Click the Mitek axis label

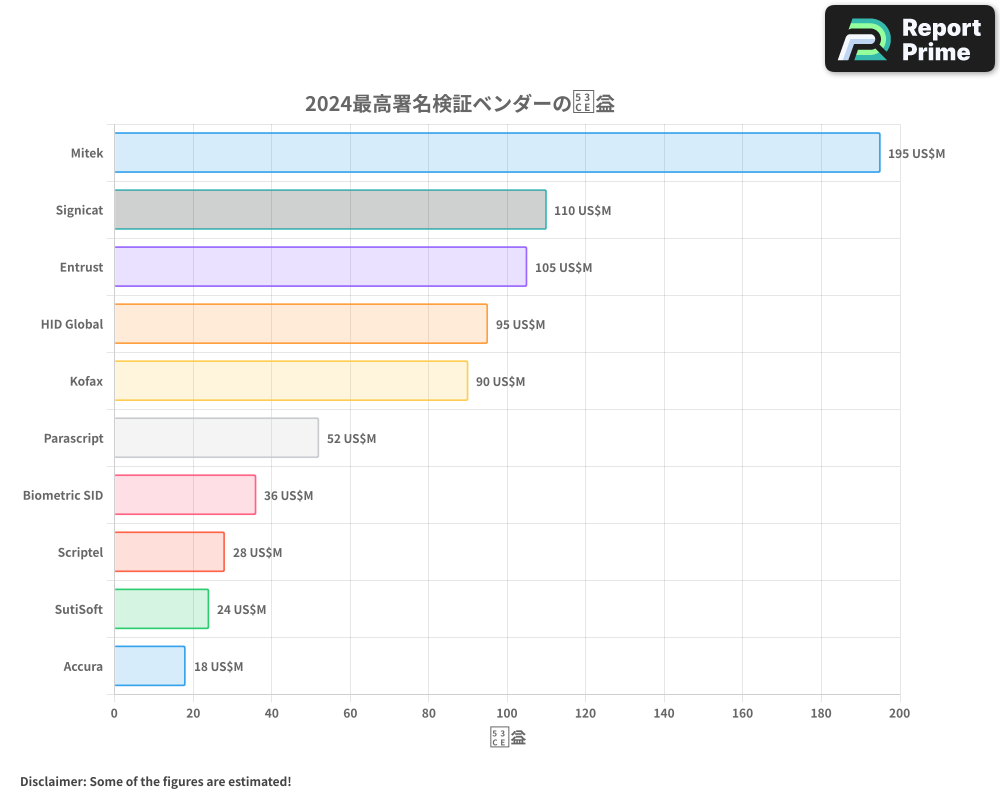pyautogui.click(x=87, y=153)
